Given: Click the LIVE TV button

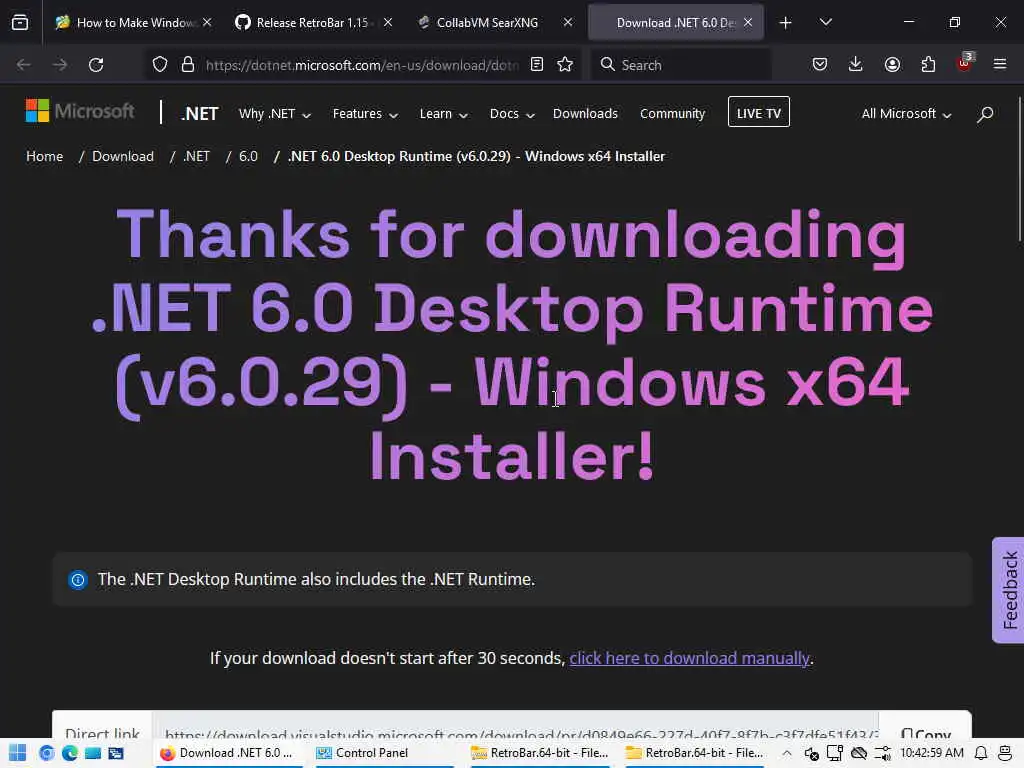Looking at the screenshot, I should (758, 112).
